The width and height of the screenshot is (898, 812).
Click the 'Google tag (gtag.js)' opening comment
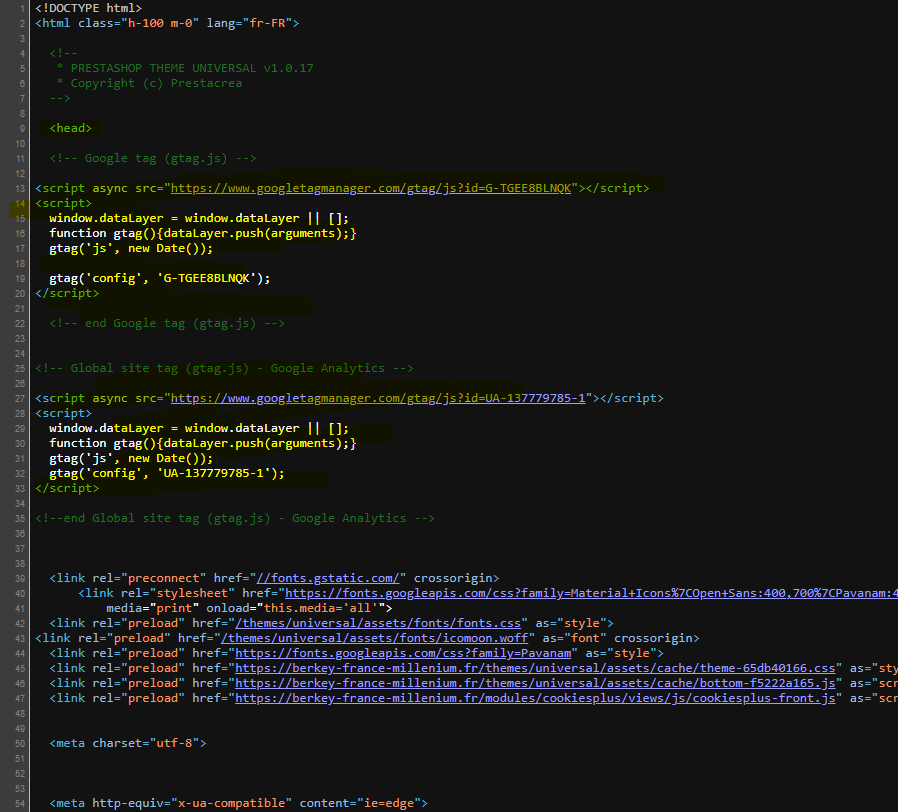tap(153, 158)
